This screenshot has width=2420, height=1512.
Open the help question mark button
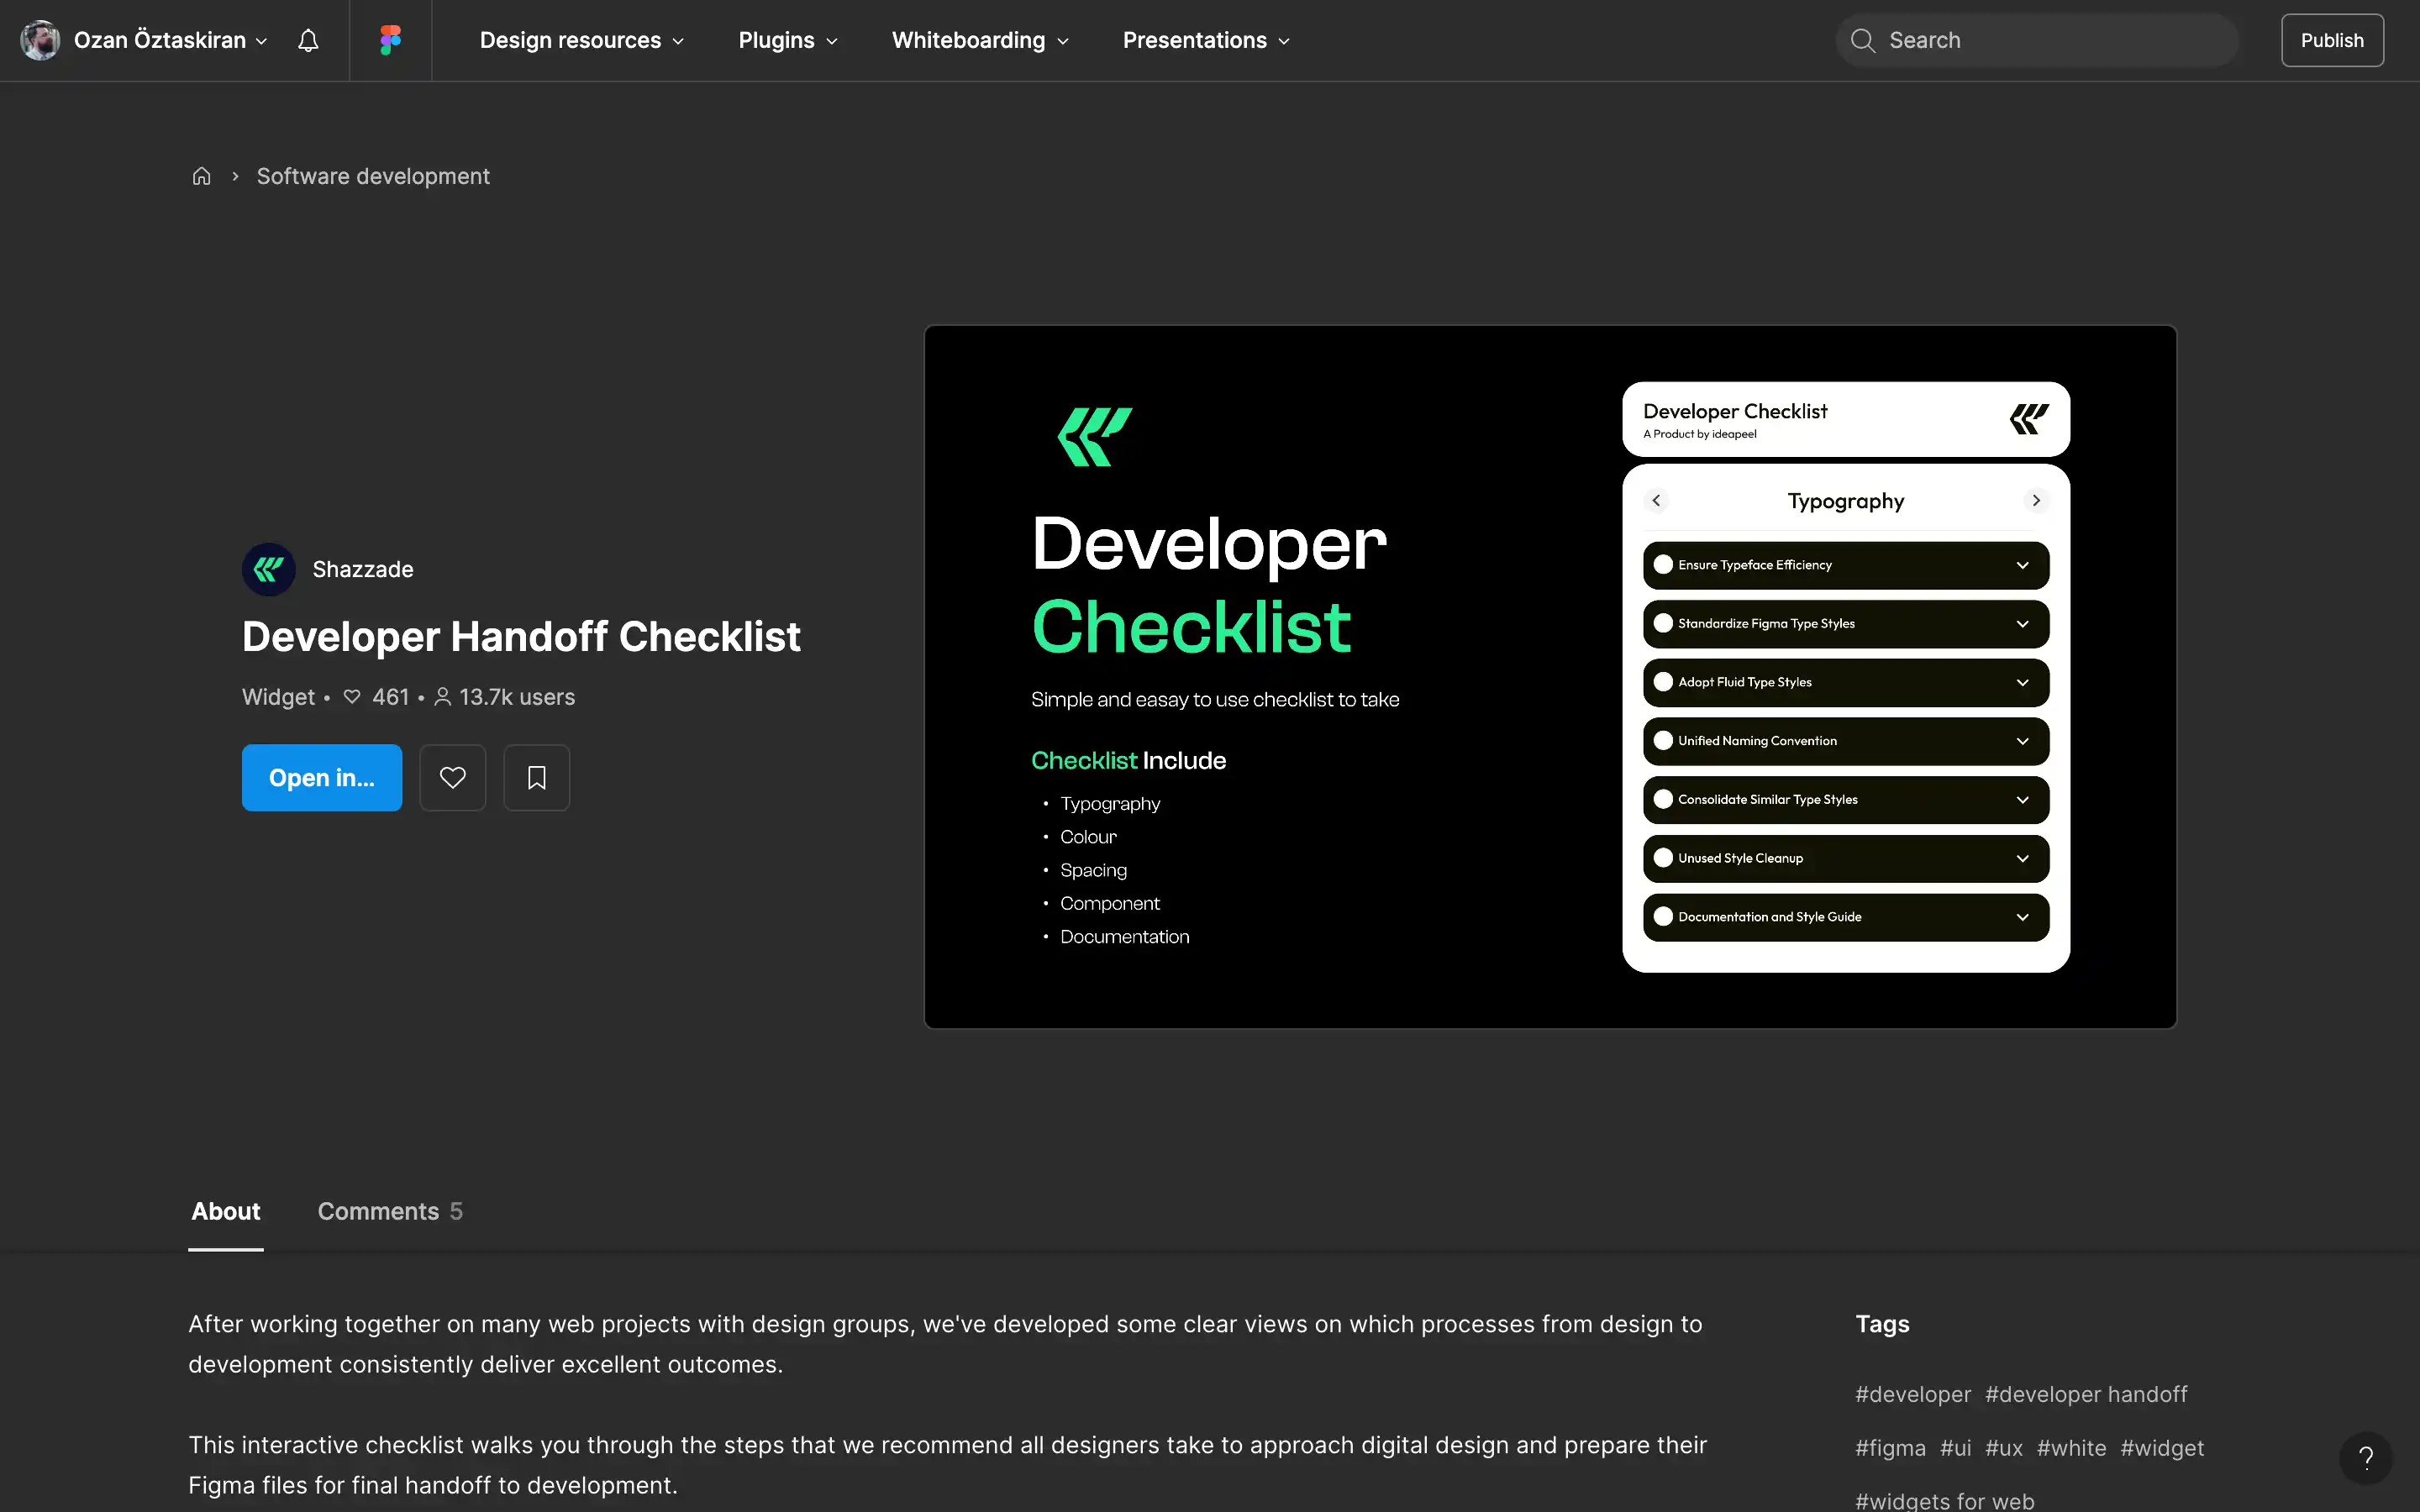(x=2366, y=1458)
